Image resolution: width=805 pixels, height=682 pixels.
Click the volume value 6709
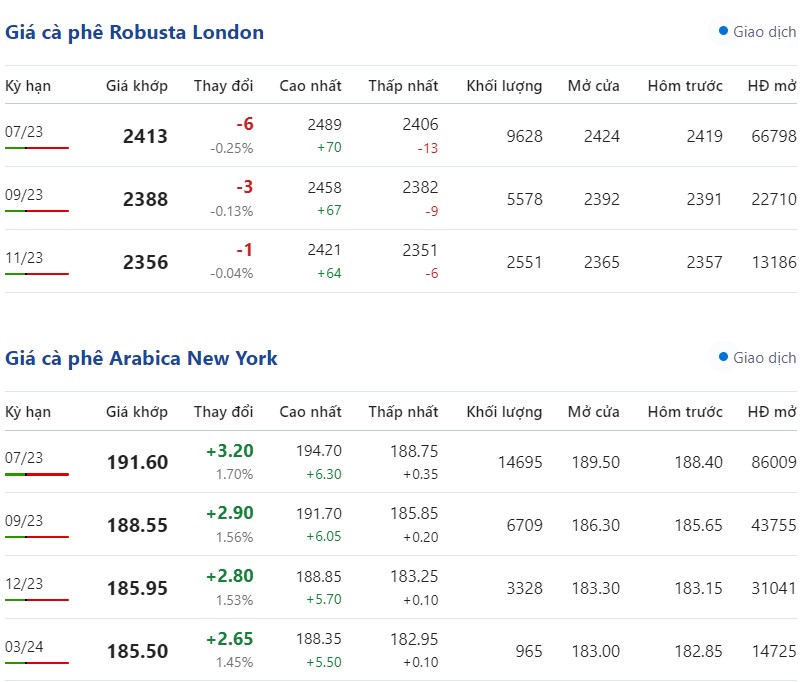click(x=524, y=525)
